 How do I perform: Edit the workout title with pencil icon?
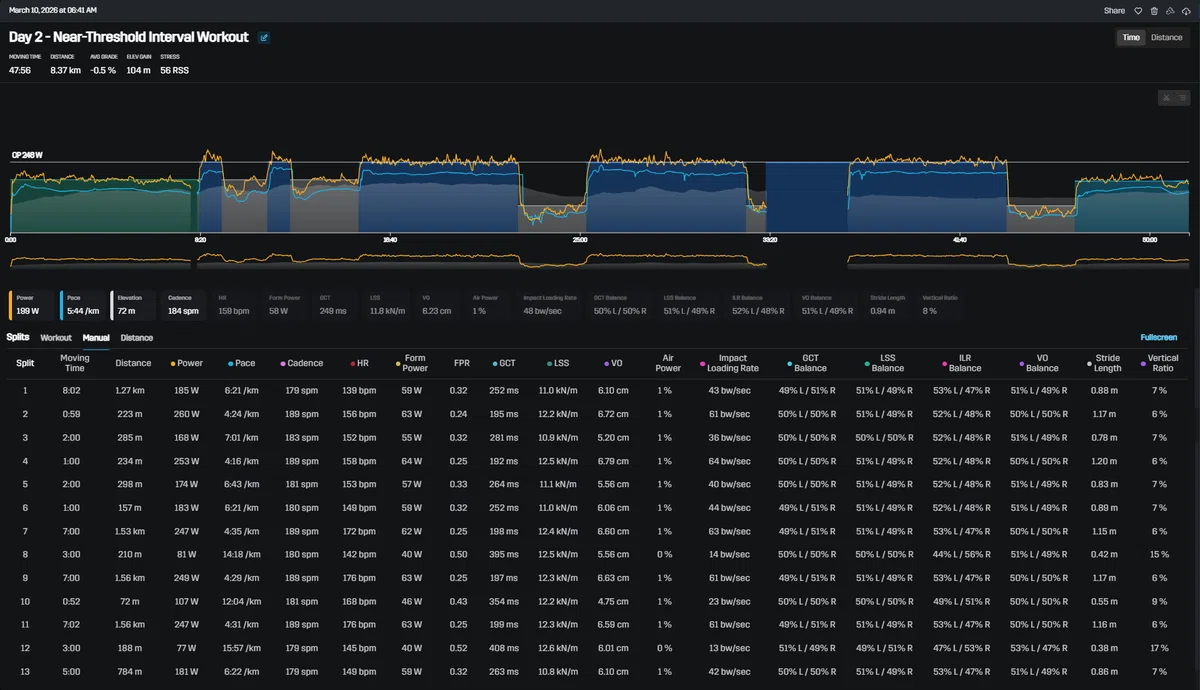[x=264, y=37]
